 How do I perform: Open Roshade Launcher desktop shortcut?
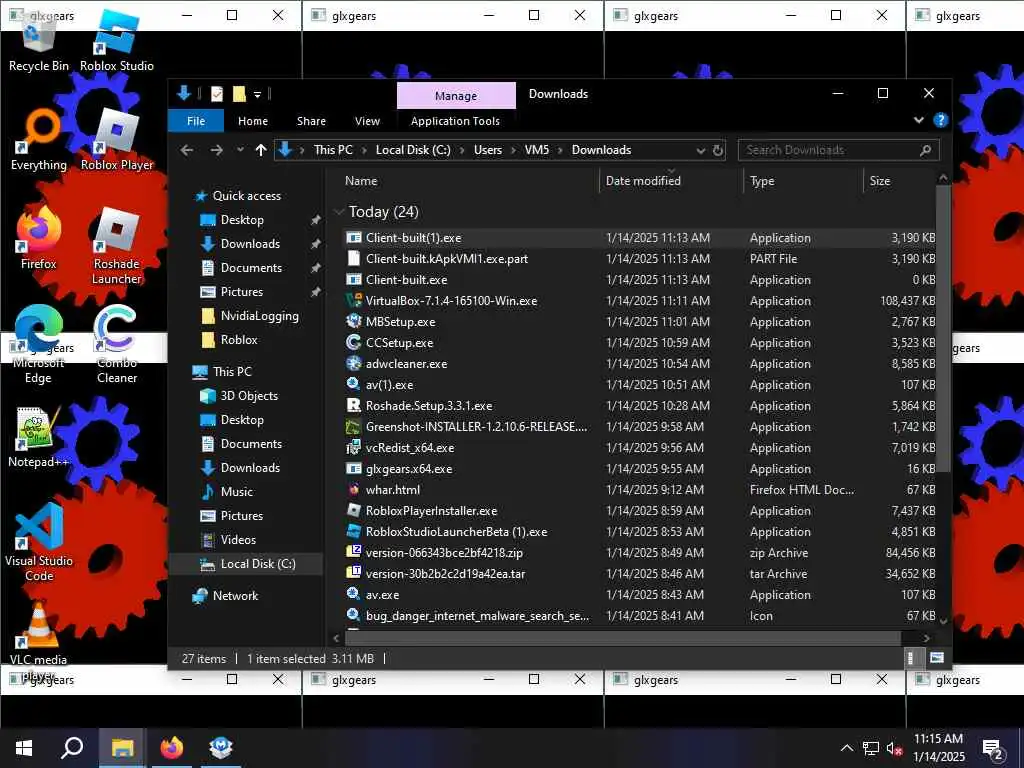[117, 247]
